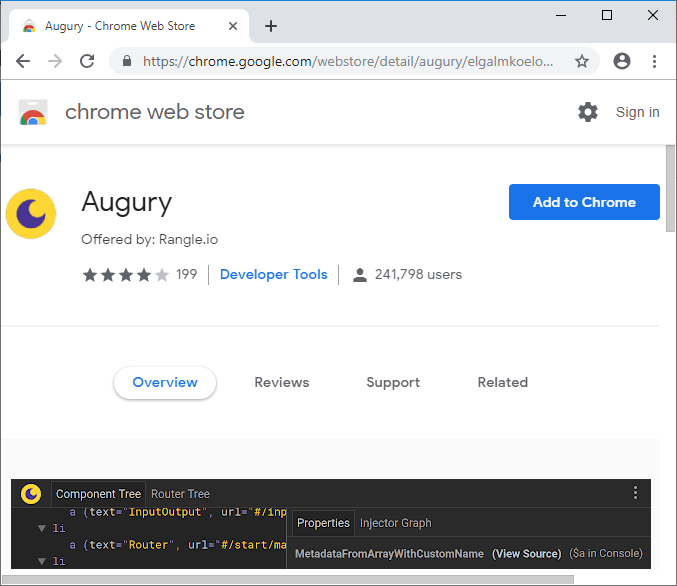Click 'Offered by: Rangle.io' text

coord(149,239)
